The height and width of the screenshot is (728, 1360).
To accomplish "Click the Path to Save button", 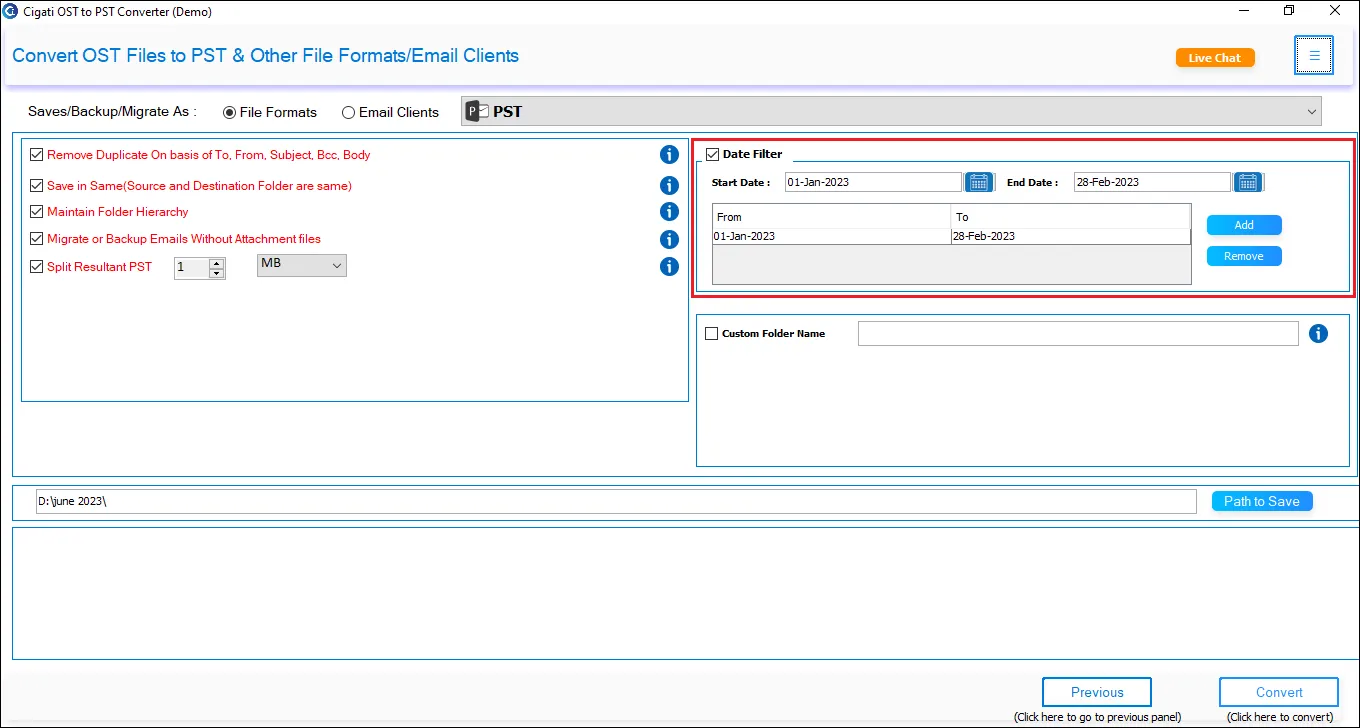I will point(1262,501).
